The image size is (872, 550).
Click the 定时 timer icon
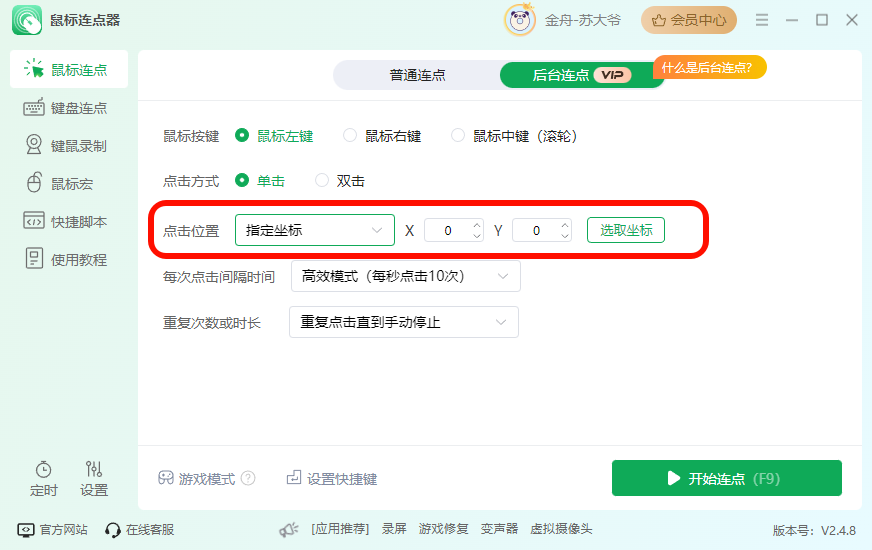pyautogui.click(x=43, y=470)
